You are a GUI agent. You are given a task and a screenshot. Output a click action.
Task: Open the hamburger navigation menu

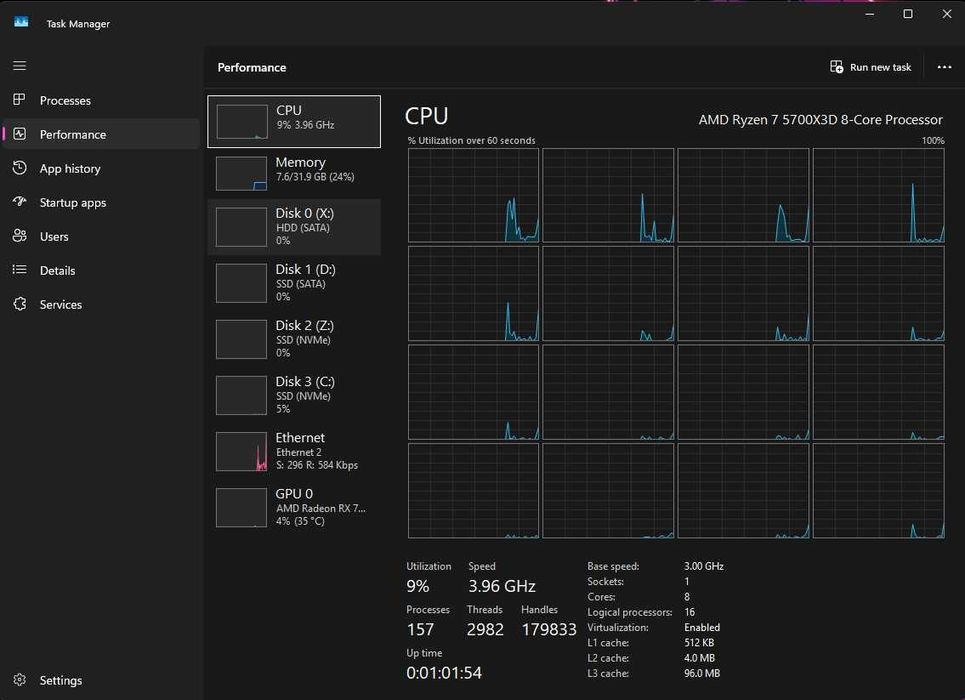pyautogui.click(x=20, y=65)
